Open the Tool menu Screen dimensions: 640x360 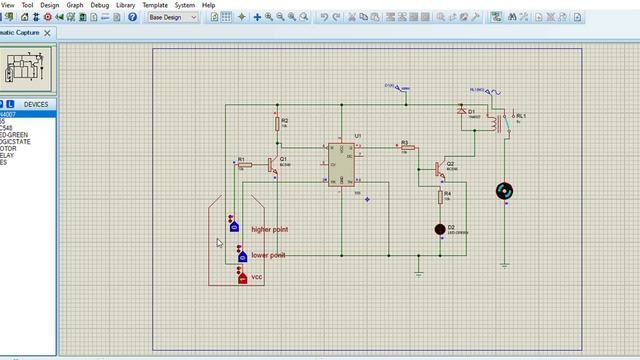click(27, 5)
